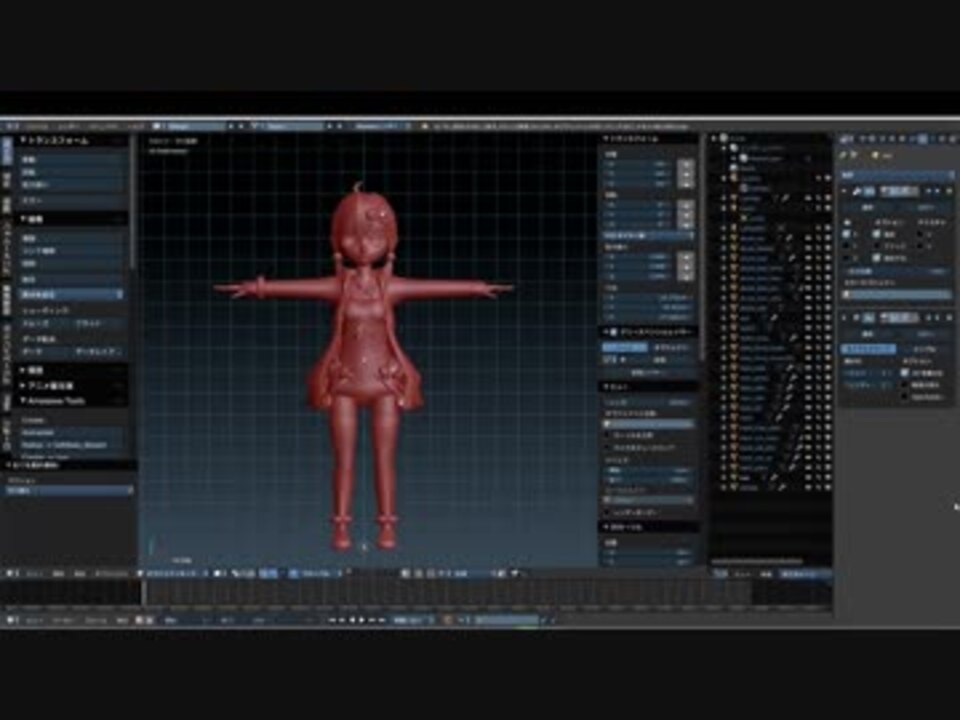Click the play animation icon in the timeline

click(x=362, y=620)
